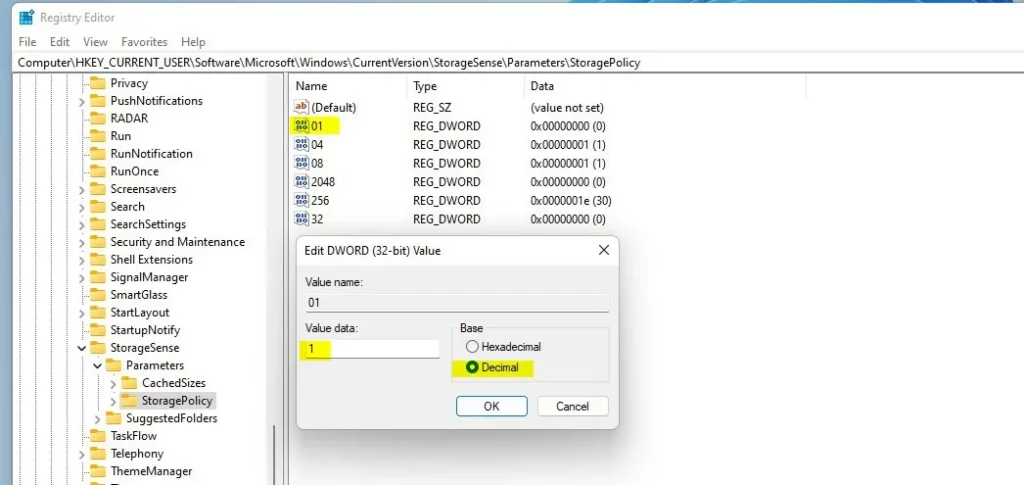This screenshot has height=485, width=1024.
Task: Click the StoragePolicy folder icon
Action: tap(129, 400)
